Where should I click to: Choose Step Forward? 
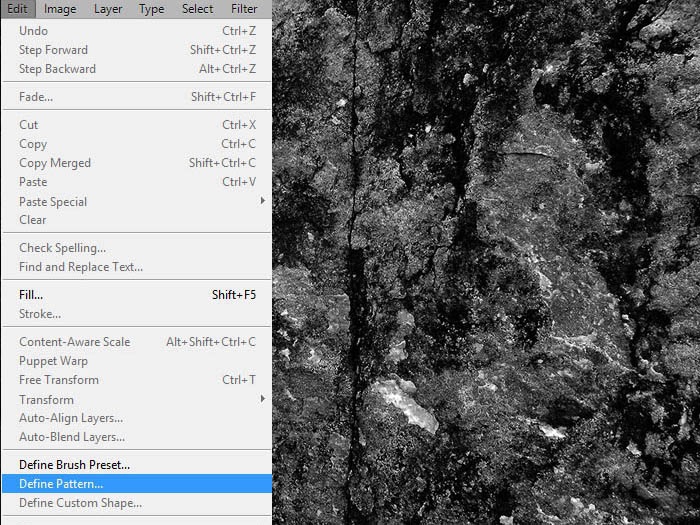click(137, 50)
